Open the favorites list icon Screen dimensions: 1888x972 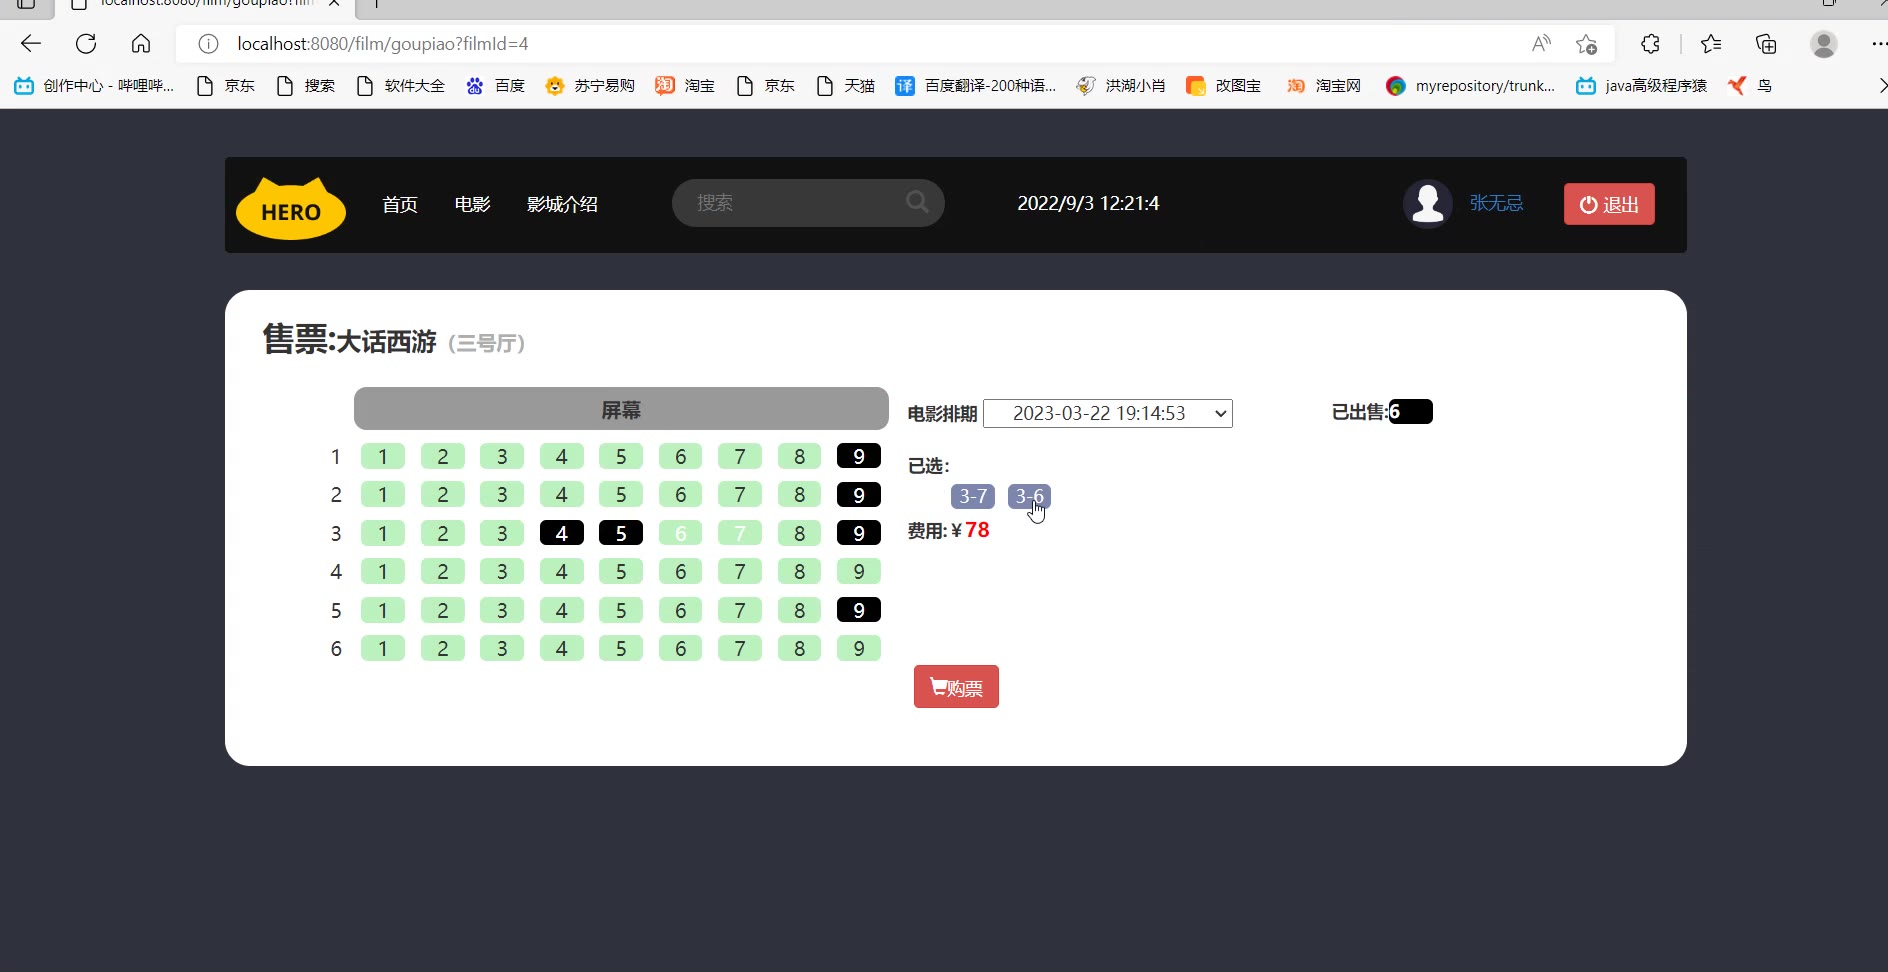(1711, 44)
